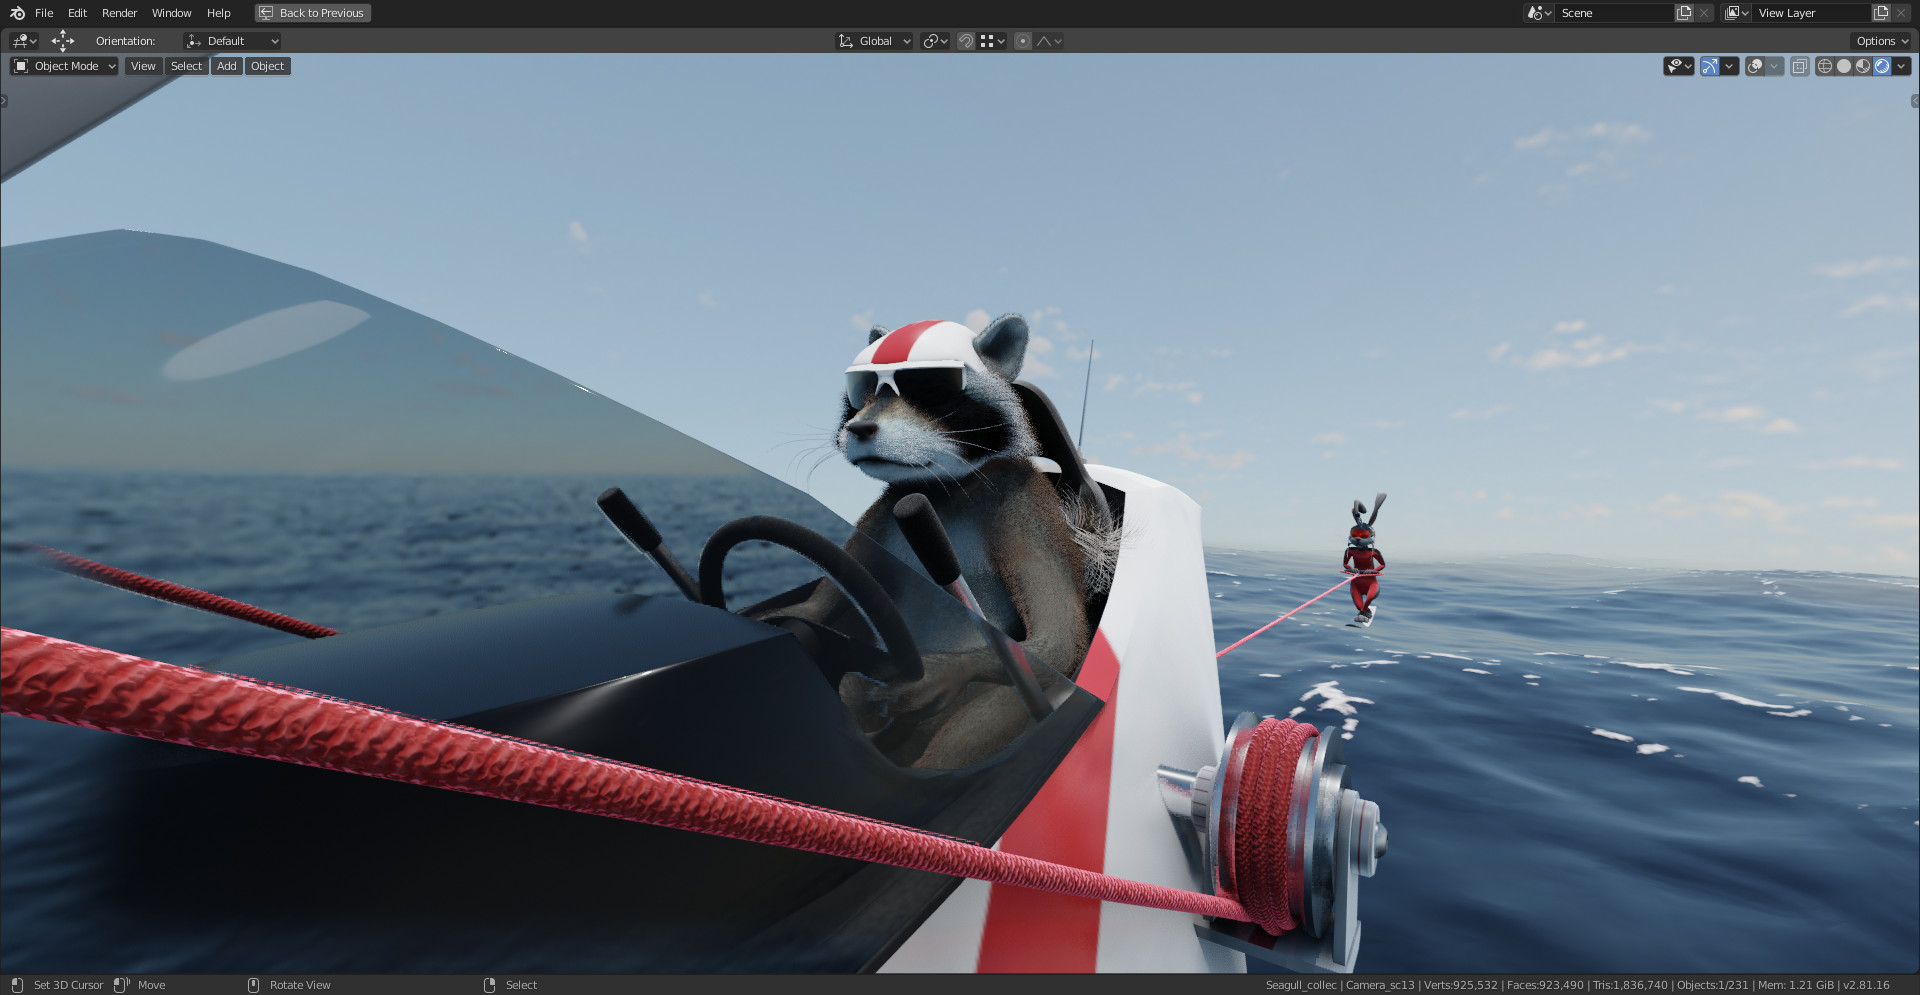Click the "Orientation:" label
The image size is (1920, 995).
click(125, 41)
